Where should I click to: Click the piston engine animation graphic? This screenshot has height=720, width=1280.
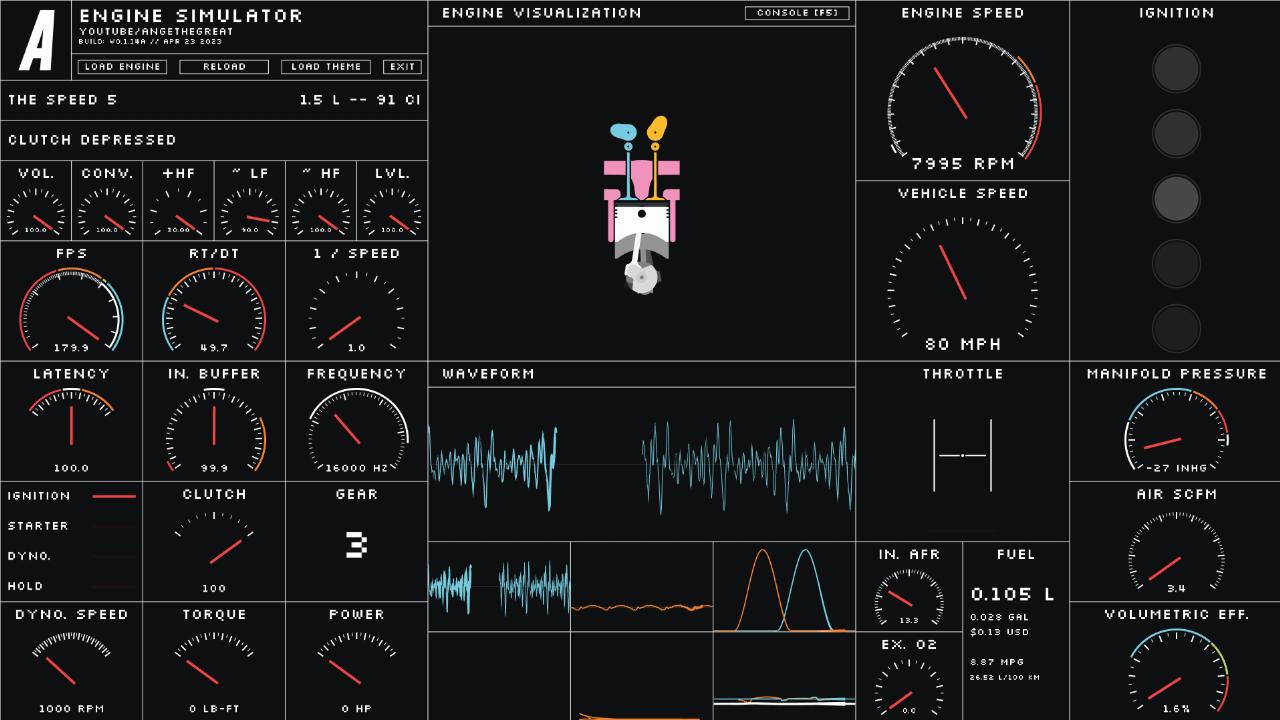tap(642, 205)
